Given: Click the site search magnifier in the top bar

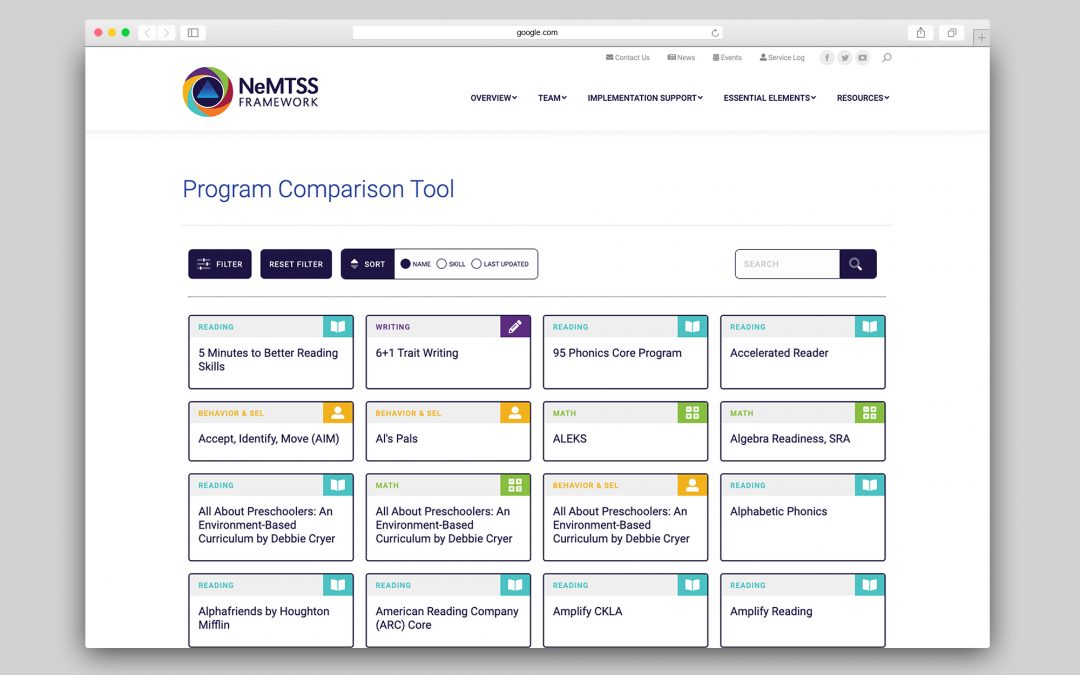Looking at the screenshot, I should tap(886, 58).
